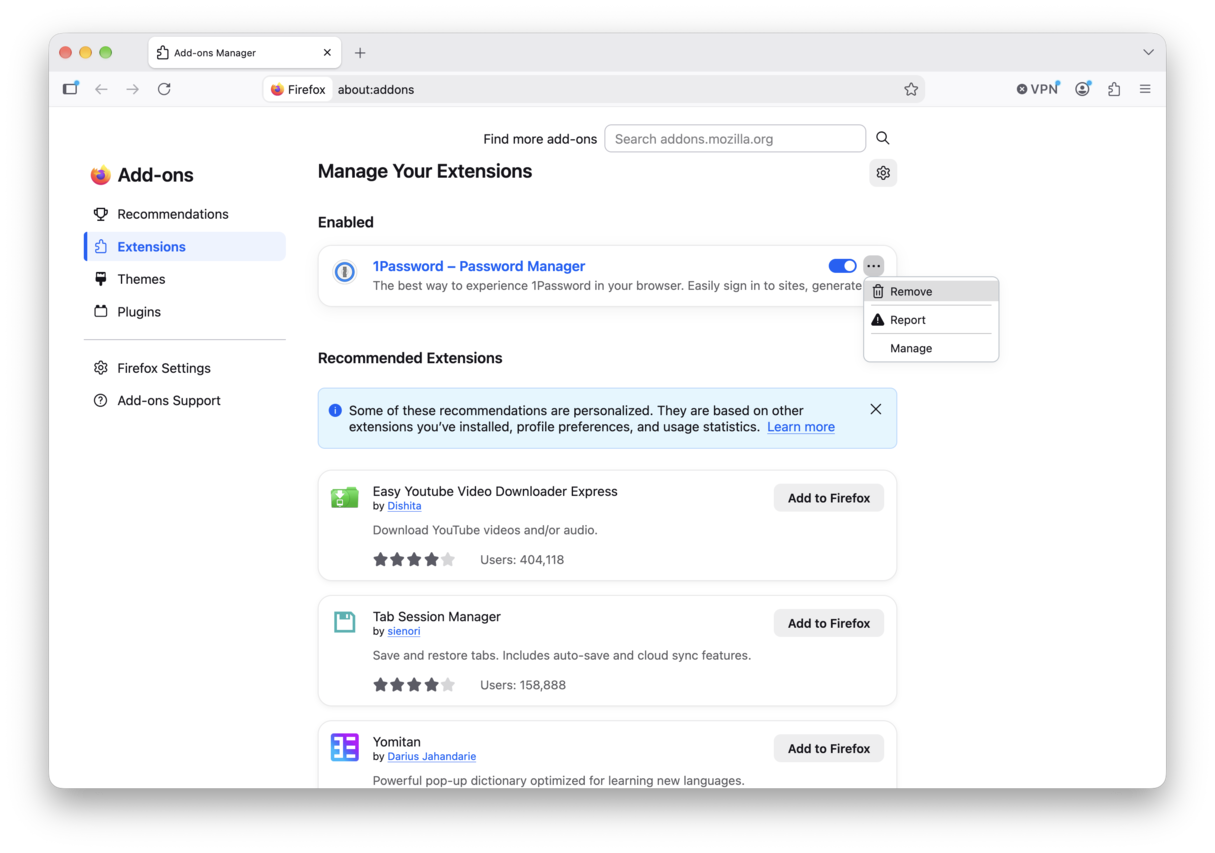The height and width of the screenshot is (853, 1215).
Task: Open the Firefox VPN panel
Action: (x=1037, y=89)
